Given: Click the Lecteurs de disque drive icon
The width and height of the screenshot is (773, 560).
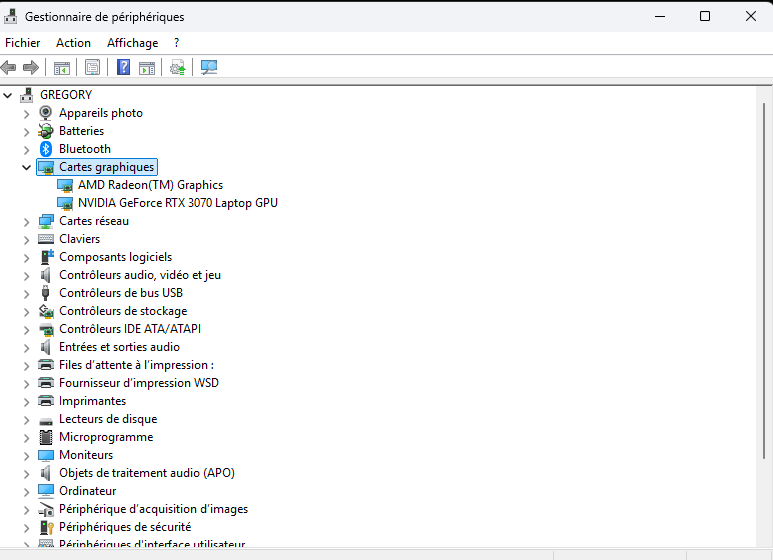Looking at the screenshot, I should (x=46, y=421).
